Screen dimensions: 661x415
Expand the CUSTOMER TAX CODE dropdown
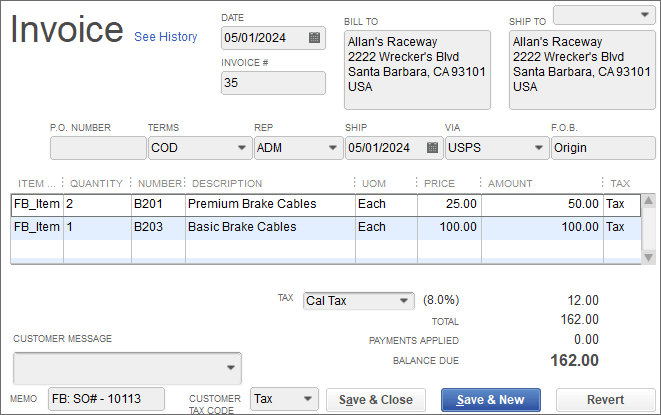click(x=308, y=399)
